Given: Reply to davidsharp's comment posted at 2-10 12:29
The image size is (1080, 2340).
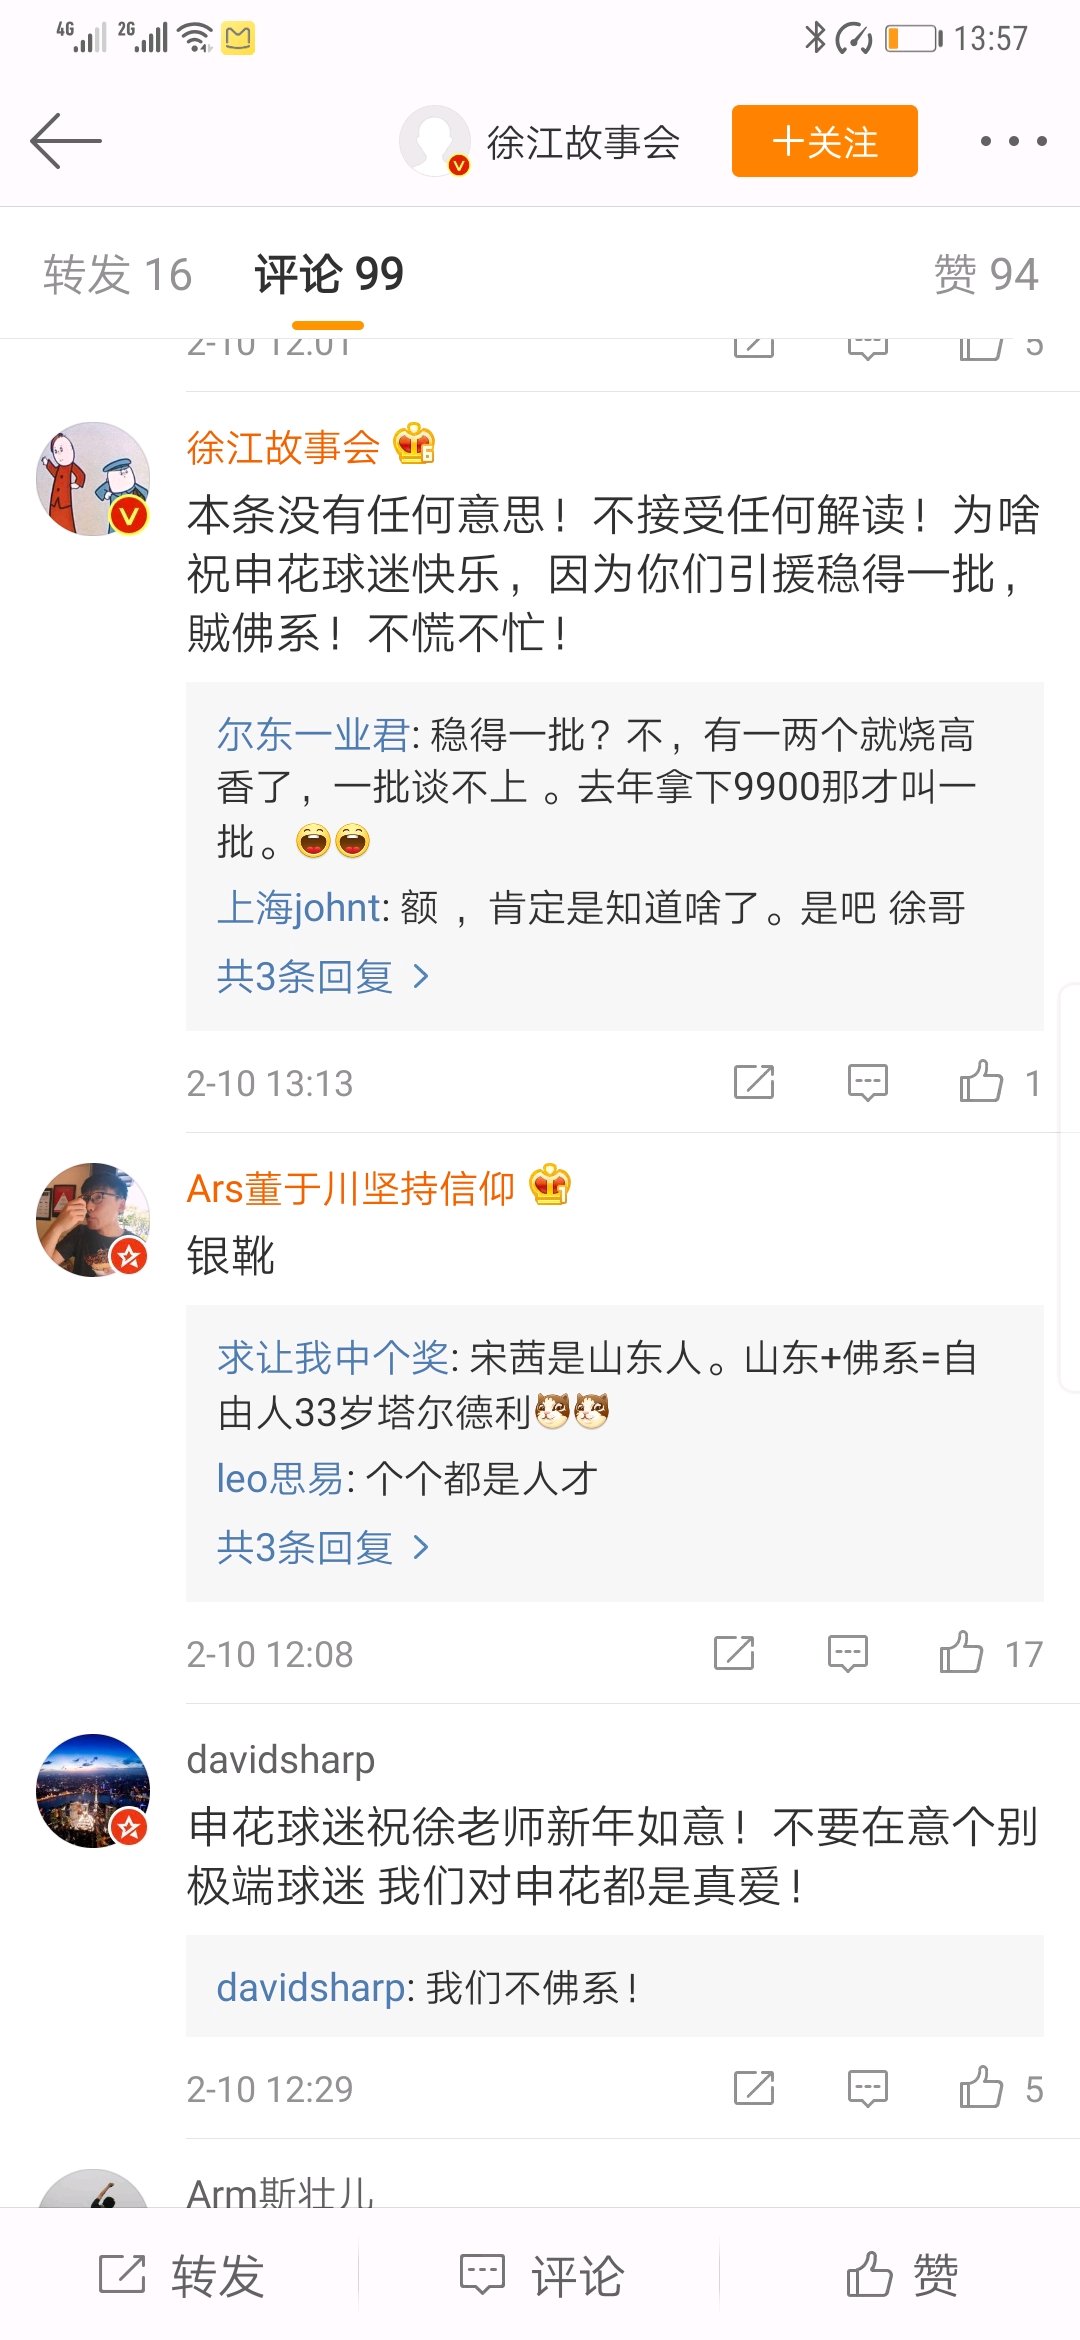Looking at the screenshot, I should point(867,2088).
